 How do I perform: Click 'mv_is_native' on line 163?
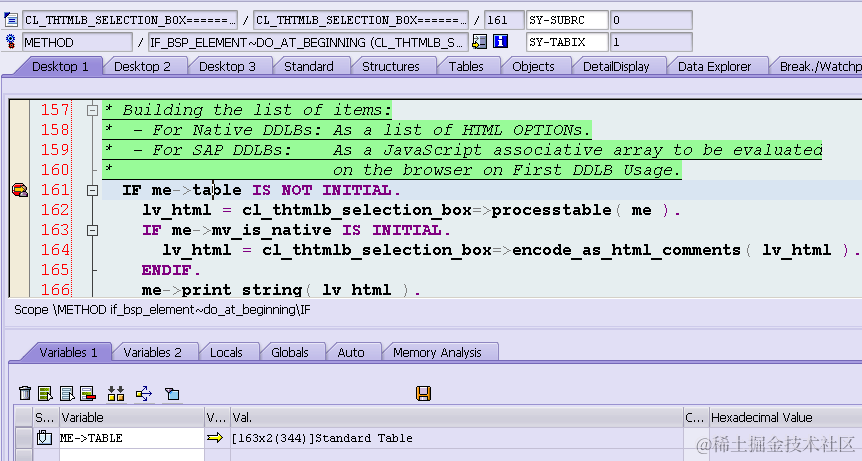click(x=272, y=230)
